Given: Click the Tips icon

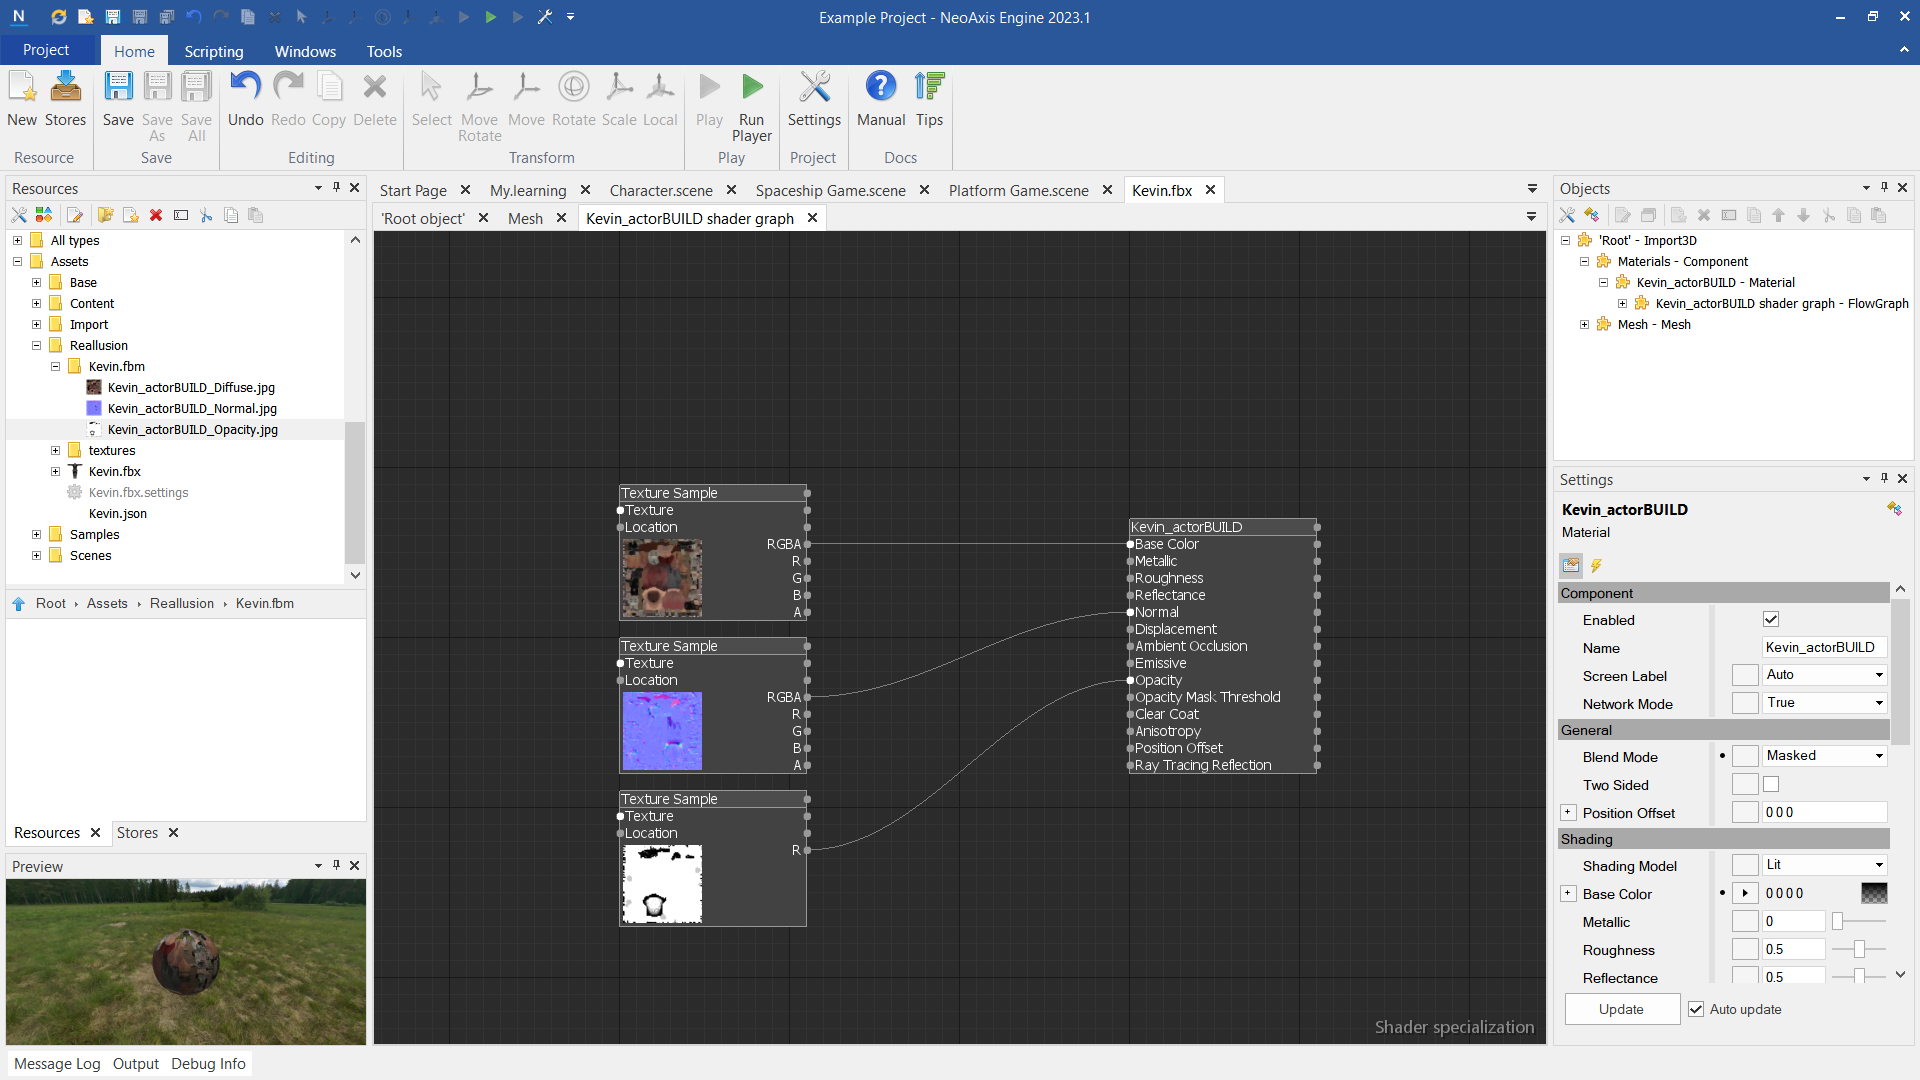Looking at the screenshot, I should (929, 88).
